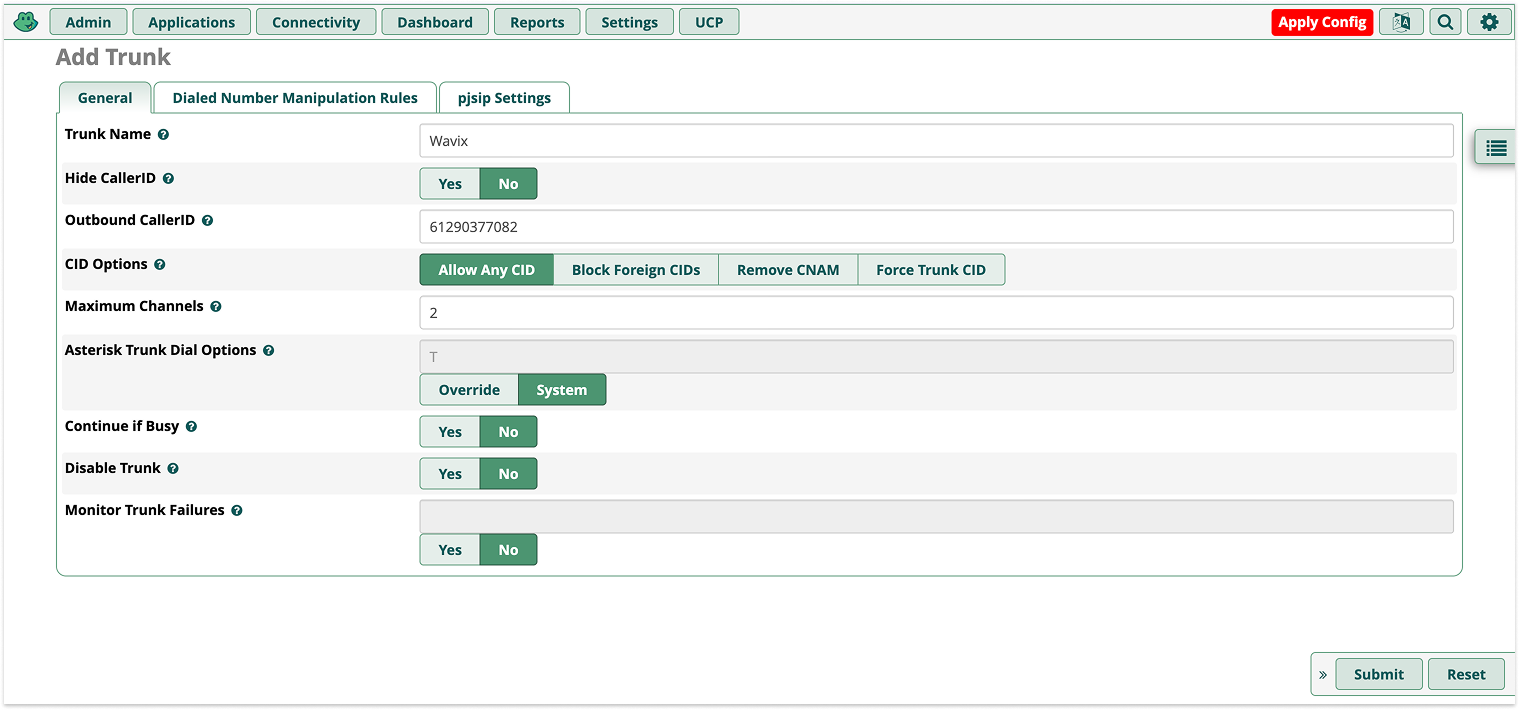This screenshot has width=1519, height=710.
Task: Expand the trunk list sidebar icon
Action: (1495, 147)
